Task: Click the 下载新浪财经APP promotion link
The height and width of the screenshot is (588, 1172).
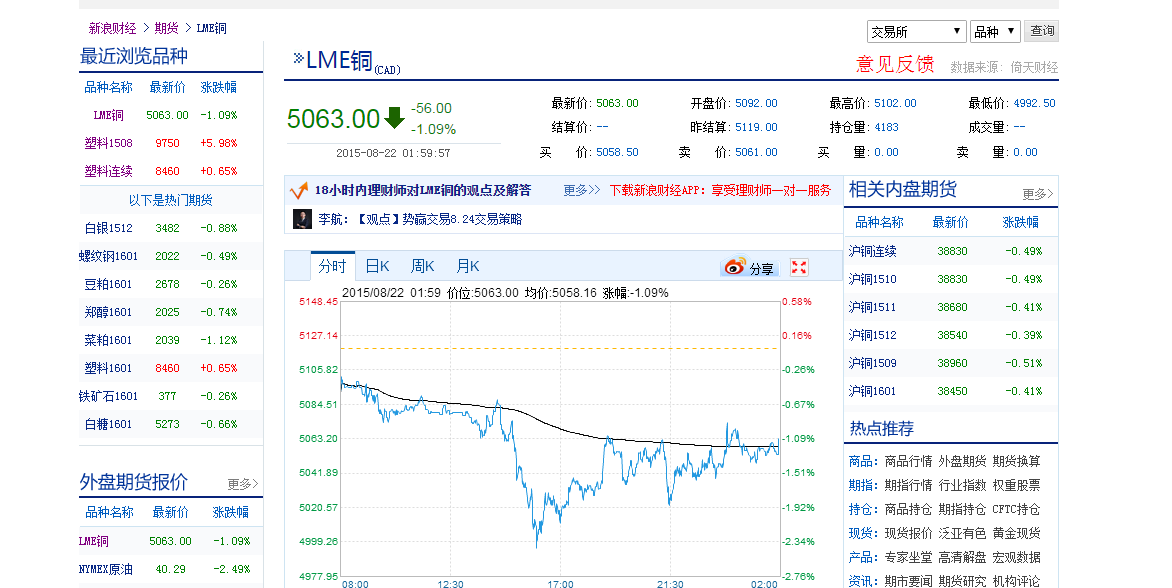Action: [x=720, y=191]
